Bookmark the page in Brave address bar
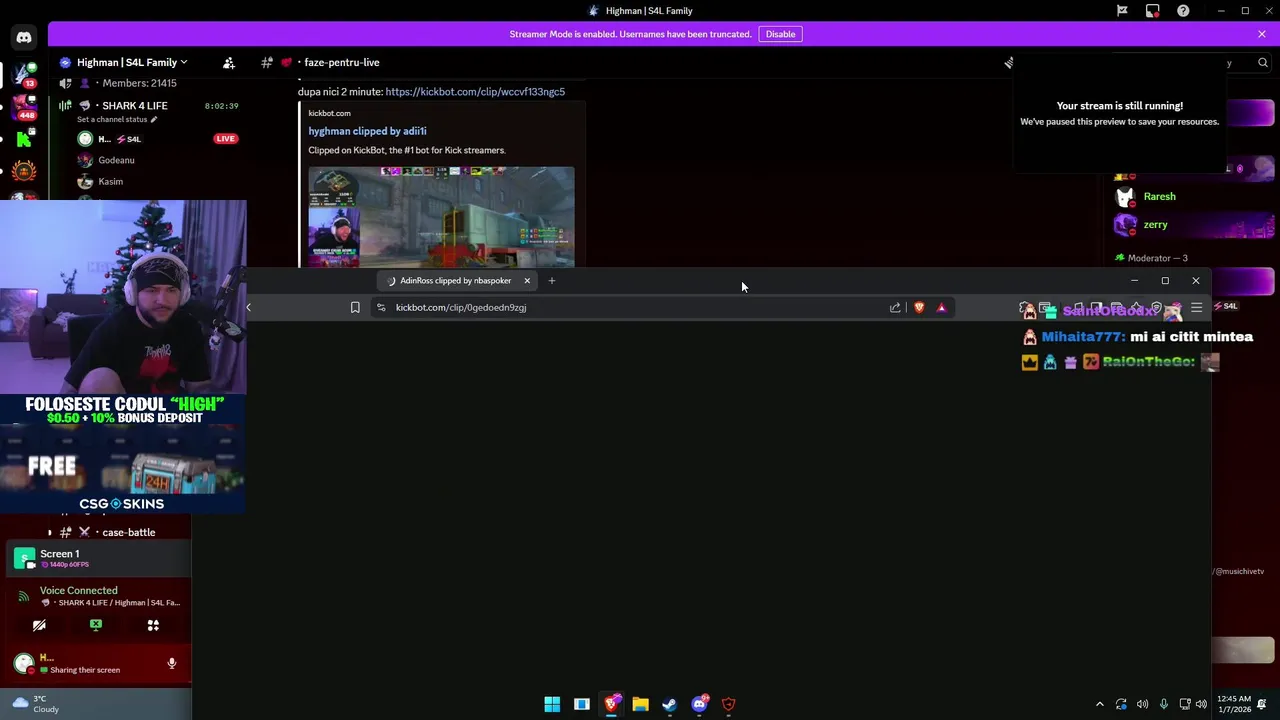This screenshot has height=720, width=1280. coord(355,308)
